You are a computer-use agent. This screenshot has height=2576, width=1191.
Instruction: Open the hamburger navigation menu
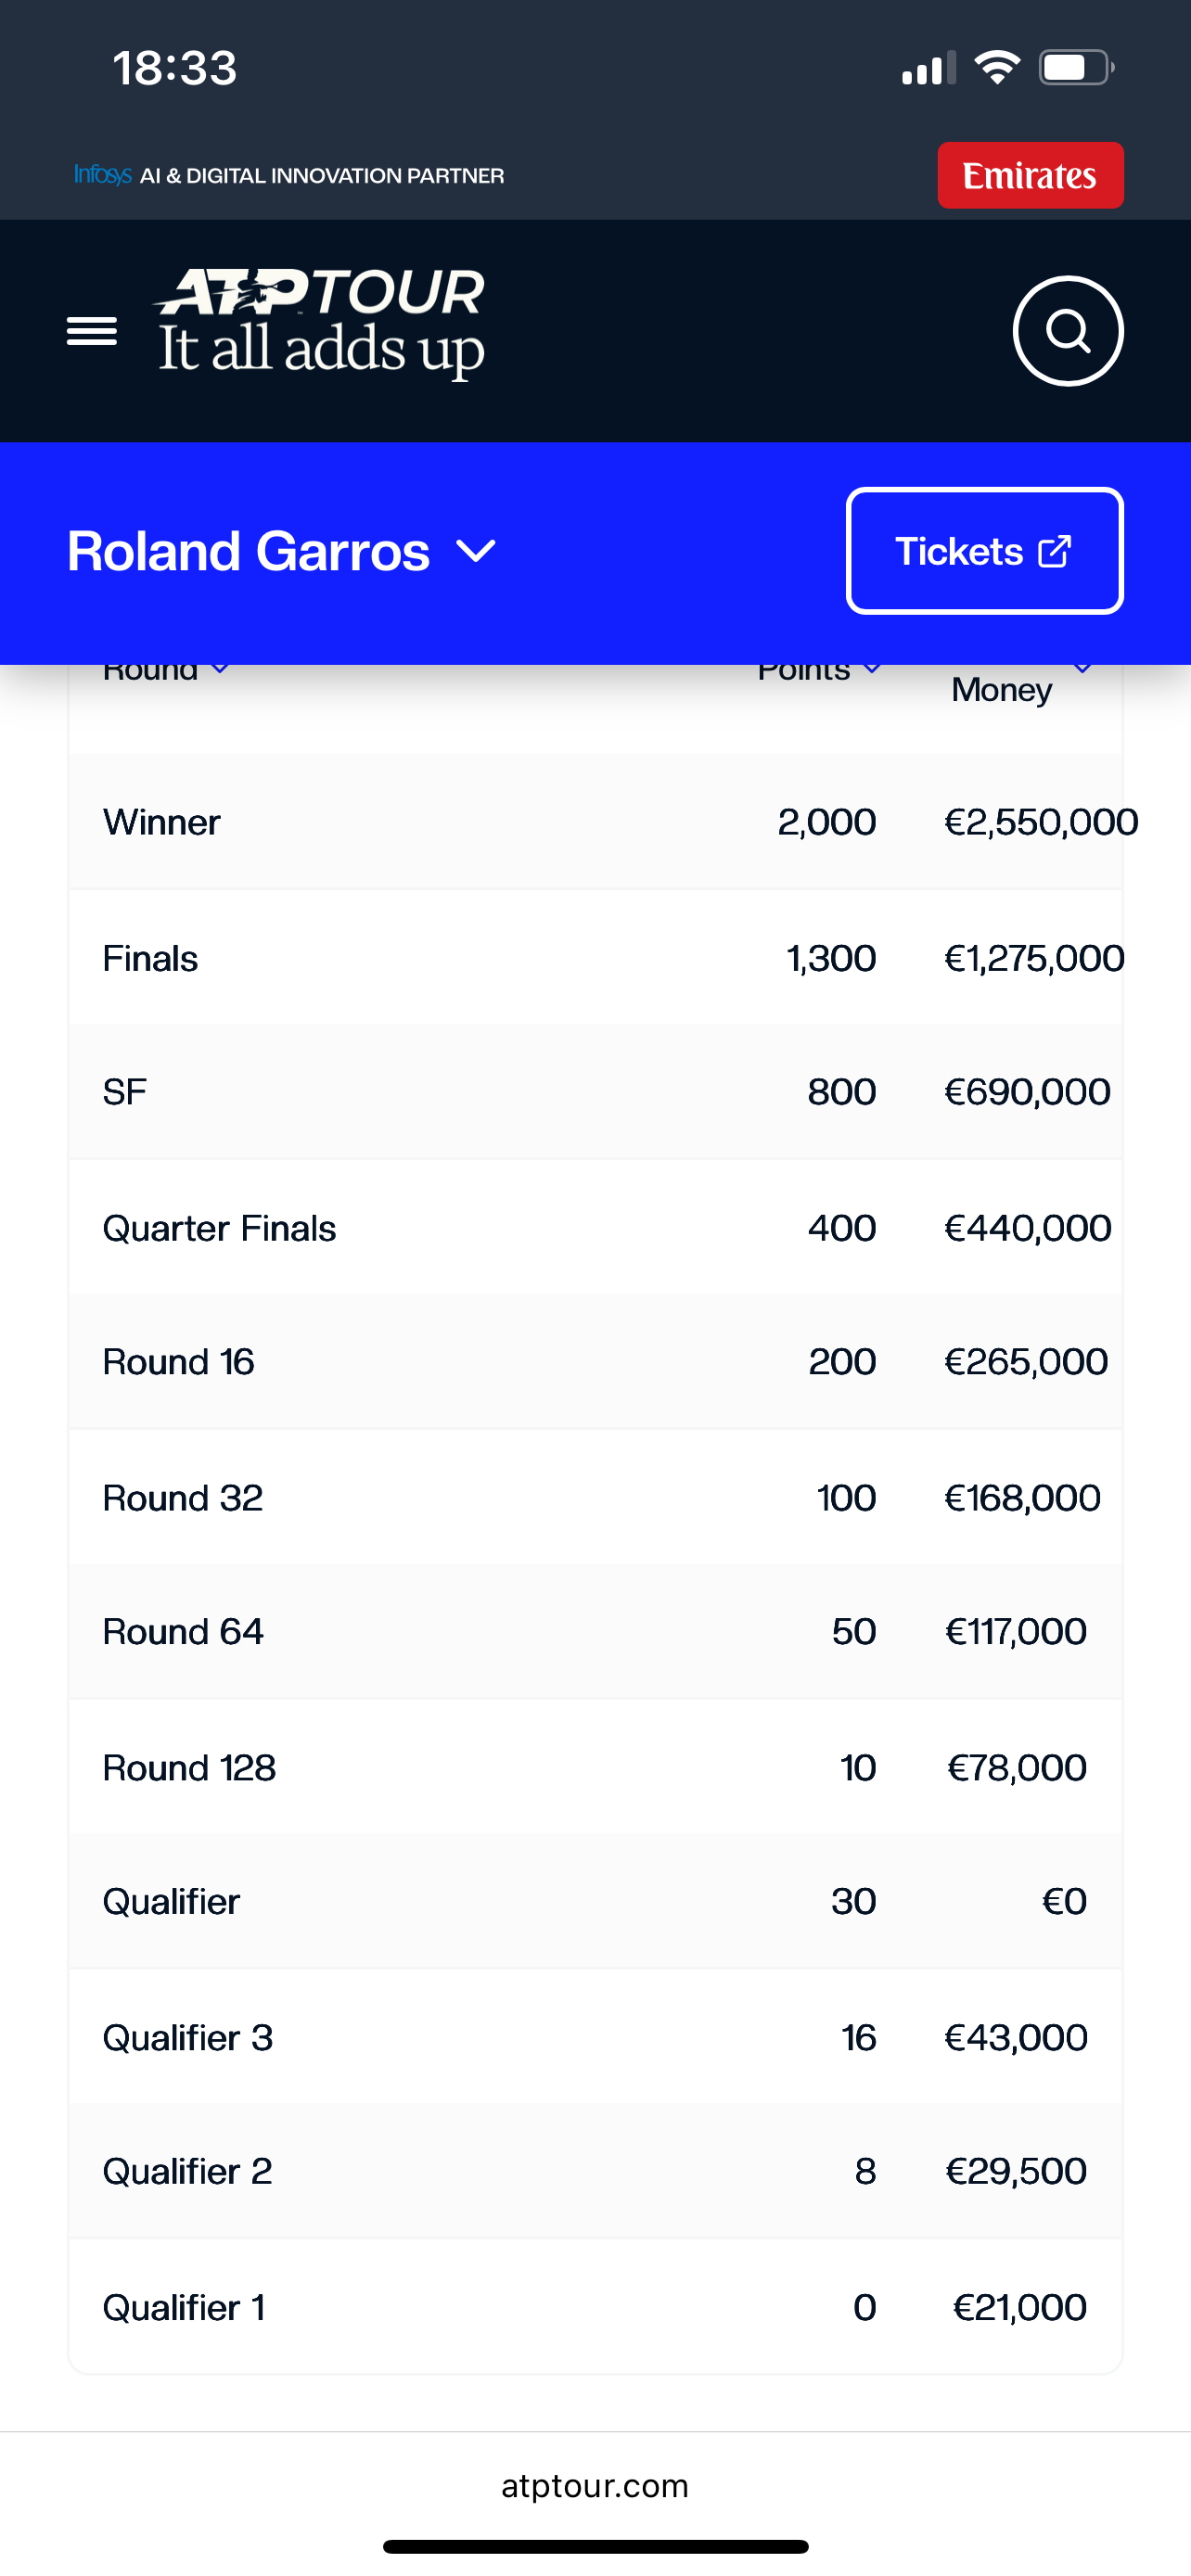click(x=92, y=331)
